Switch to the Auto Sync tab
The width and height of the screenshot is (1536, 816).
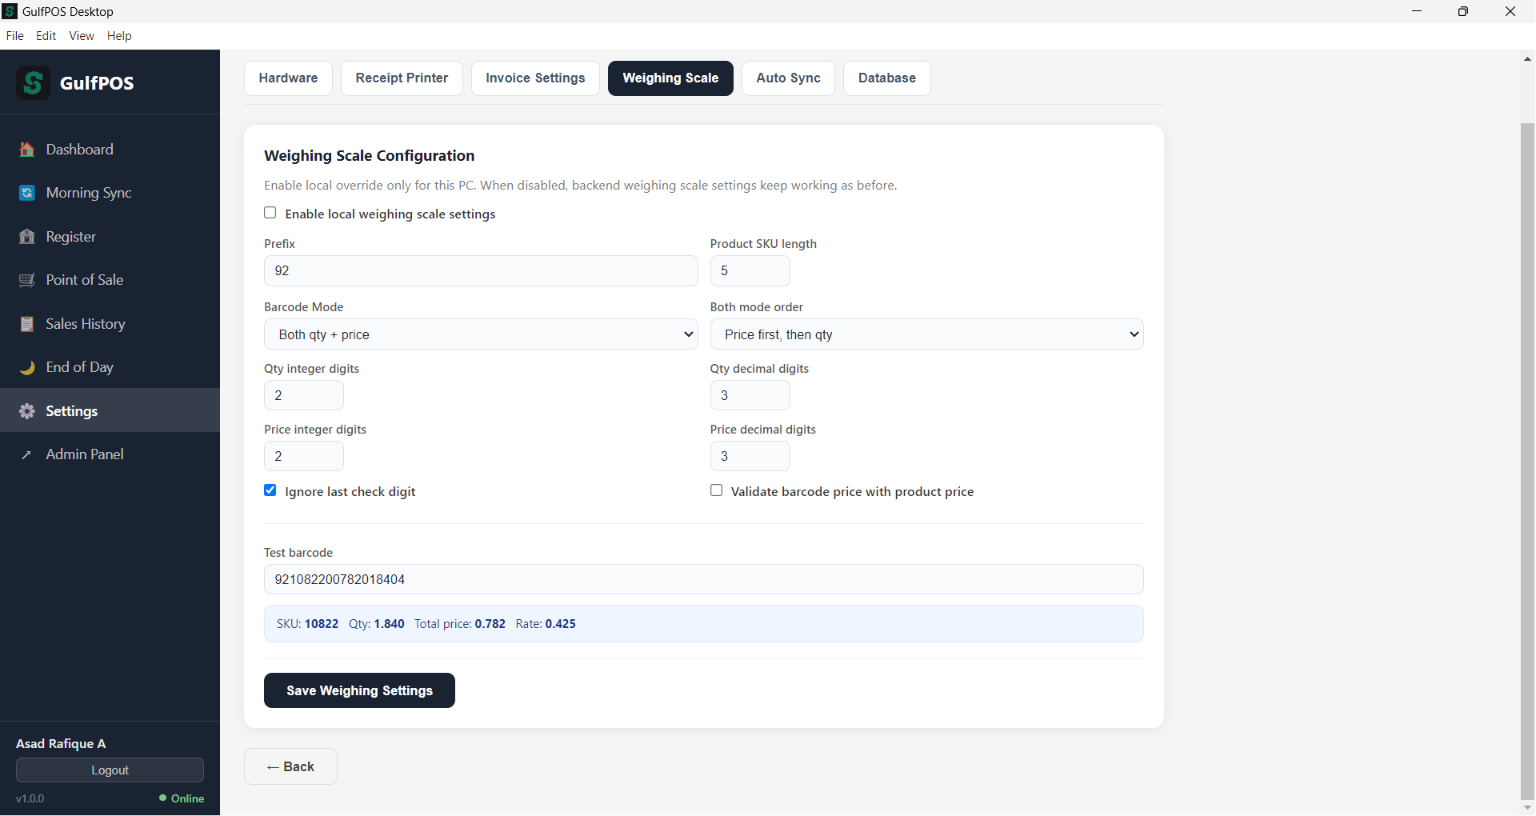coord(788,78)
